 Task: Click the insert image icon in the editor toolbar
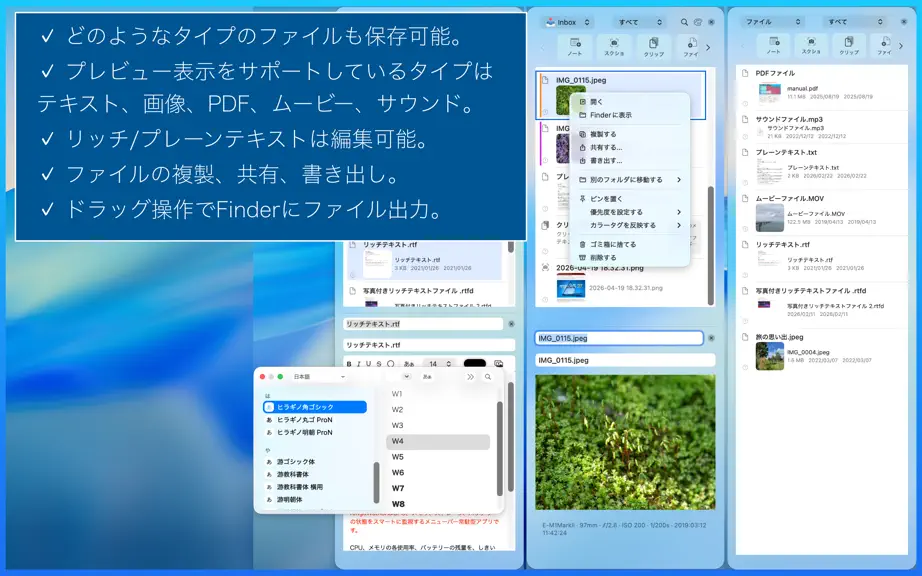[498, 364]
